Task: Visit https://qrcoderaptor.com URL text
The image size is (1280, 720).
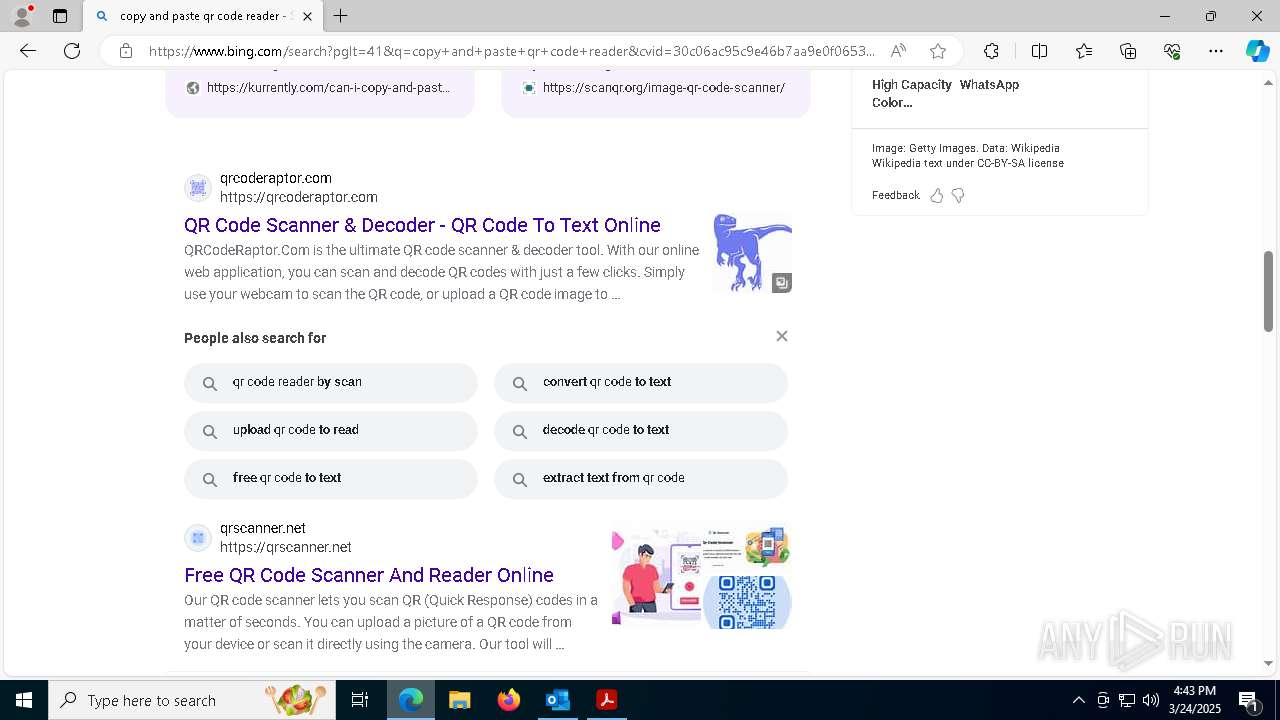Action: (299, 197)
